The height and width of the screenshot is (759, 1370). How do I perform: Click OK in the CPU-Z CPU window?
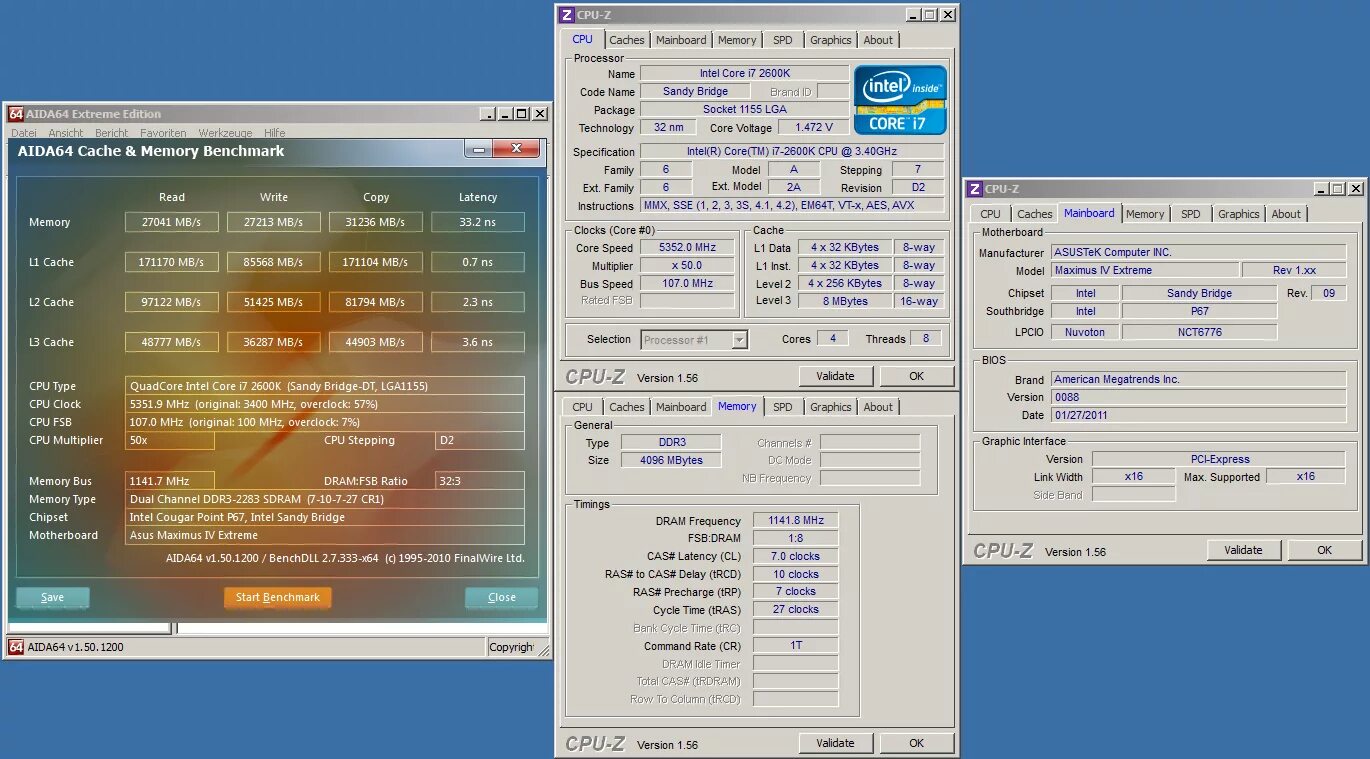(x=917, y=377)
